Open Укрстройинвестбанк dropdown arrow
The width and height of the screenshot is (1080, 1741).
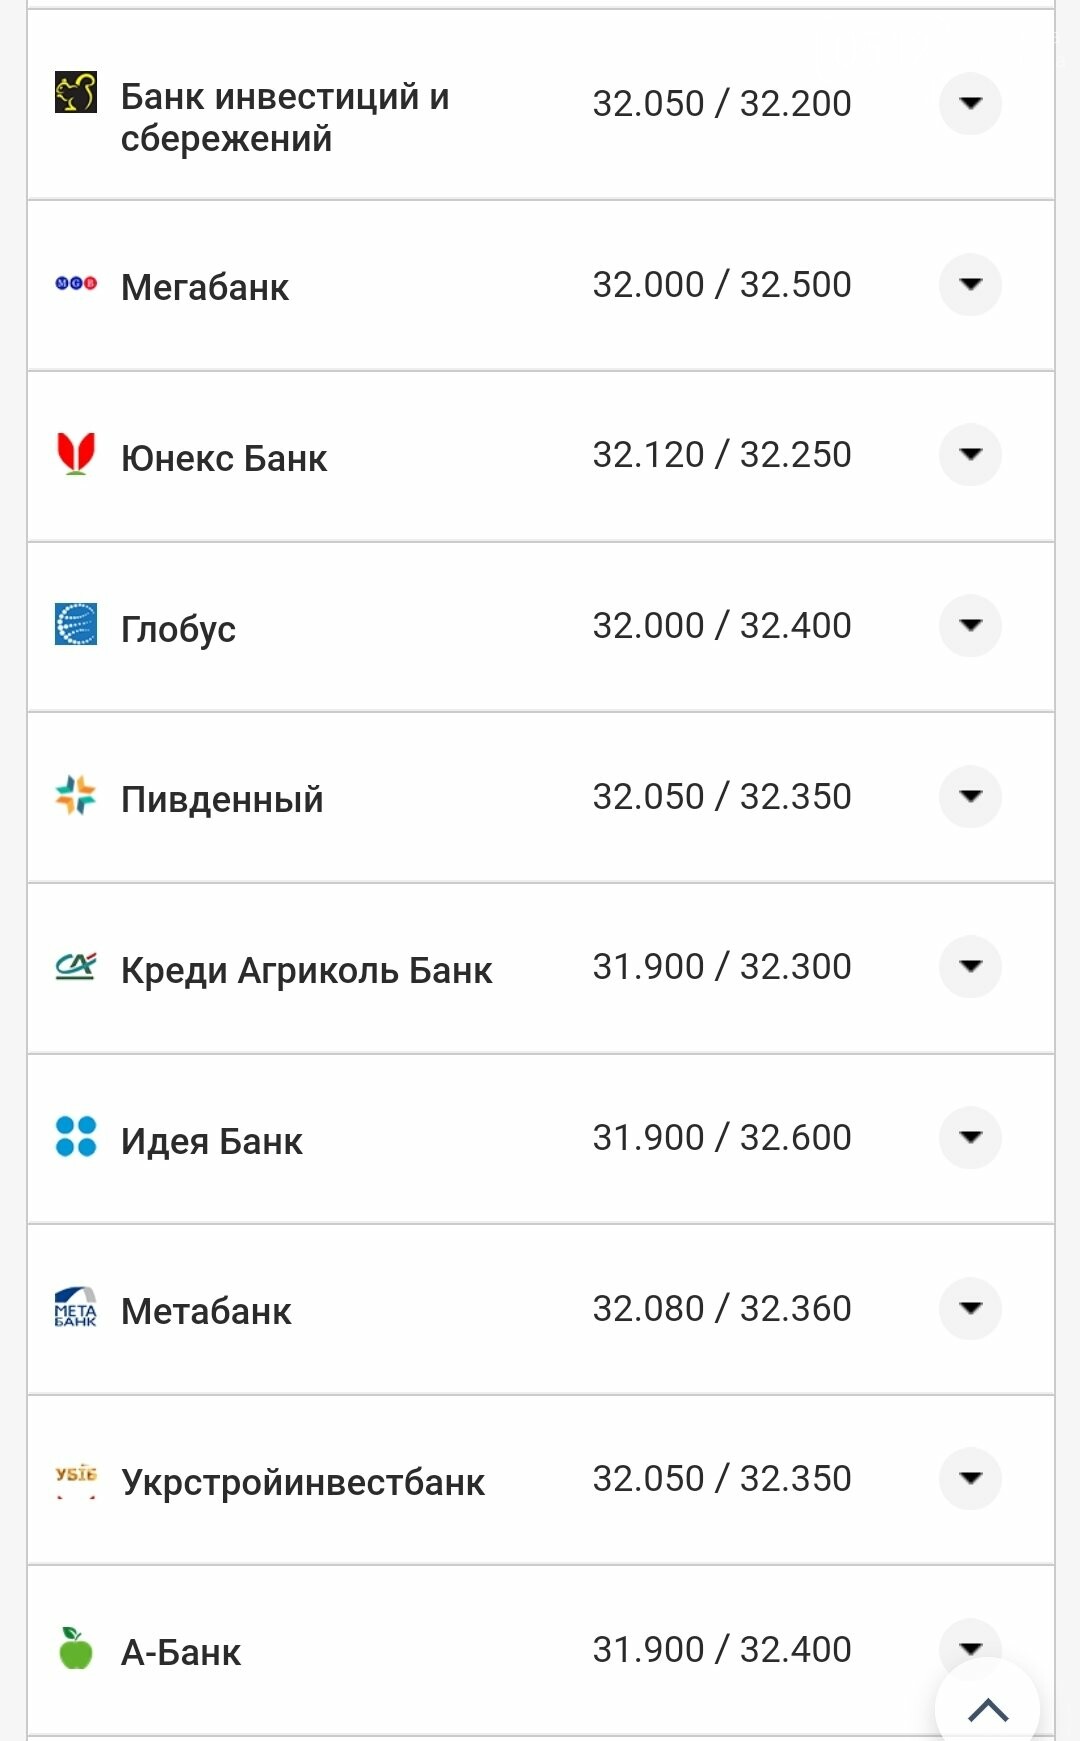click(x=970, y=1478)
